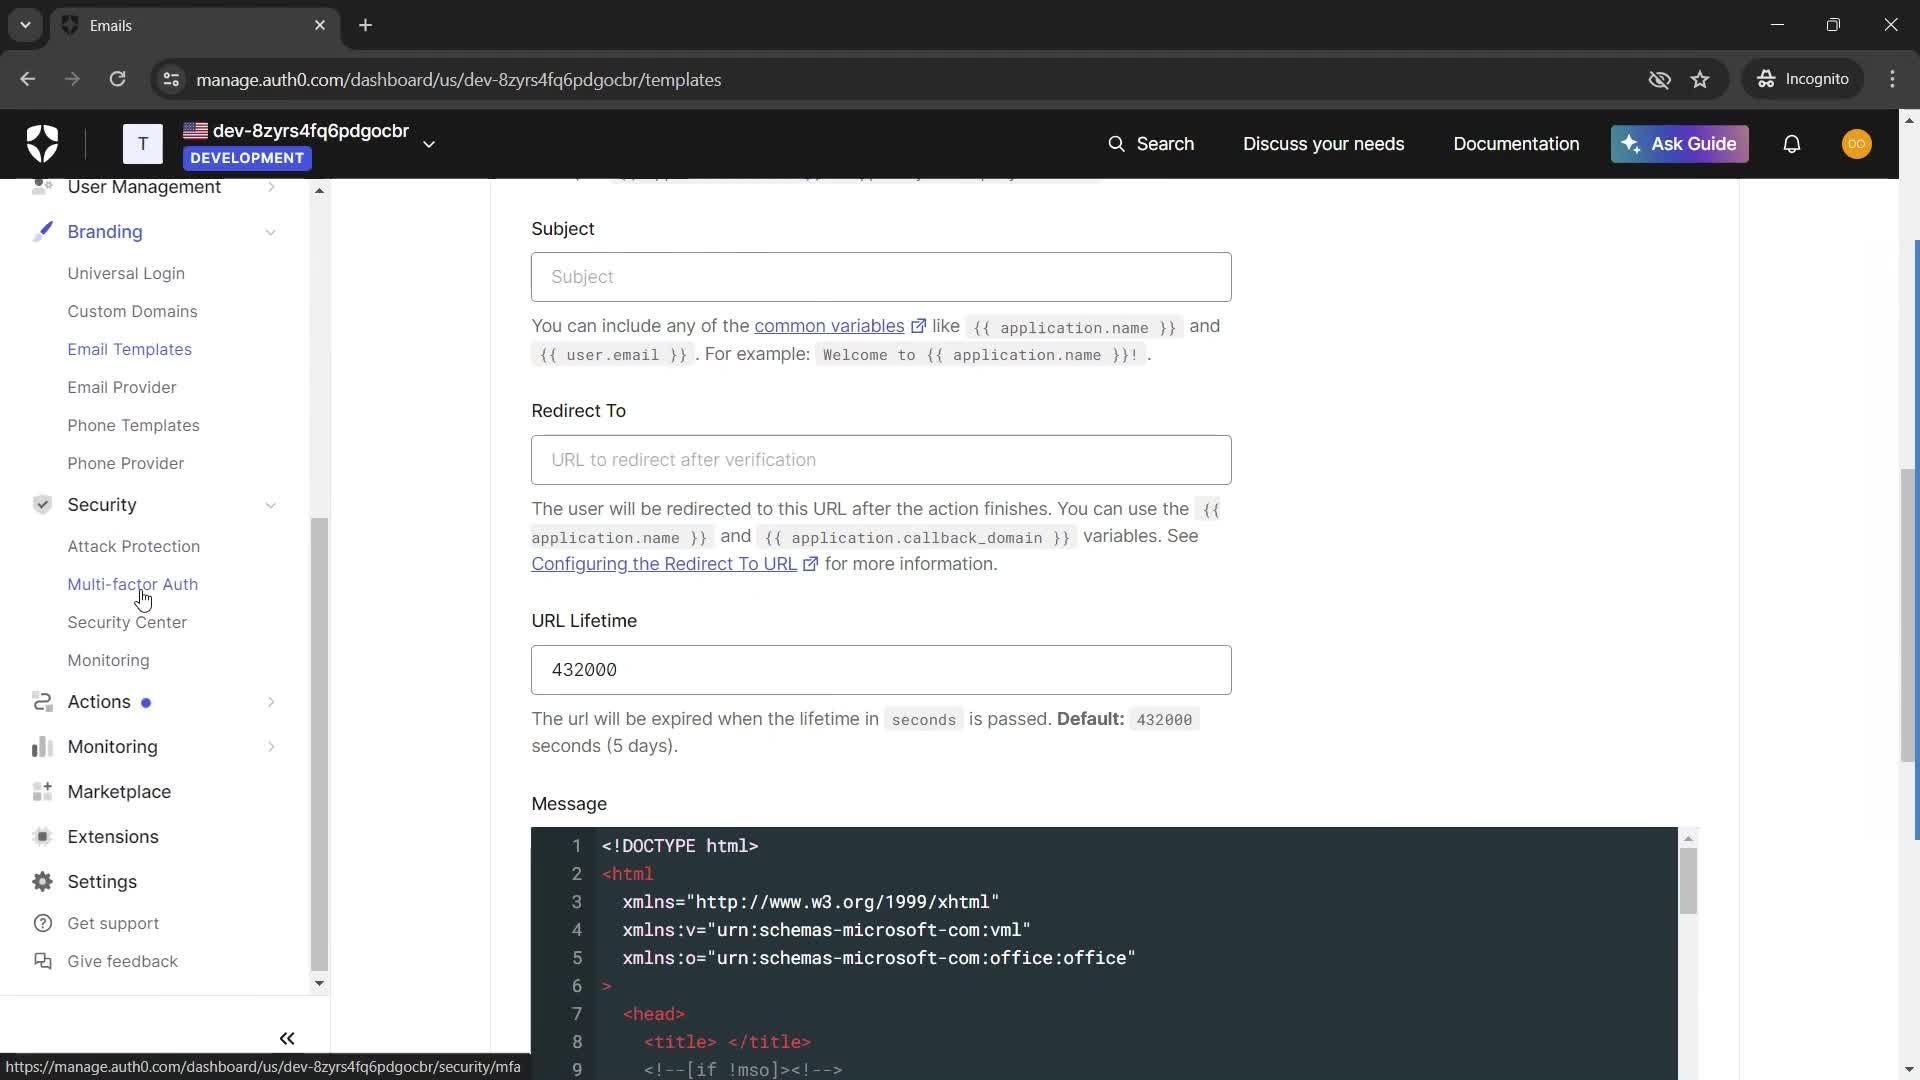The image size is (1920, 1080).
Task: Open Phone Templates page
Action: [133, 425]
